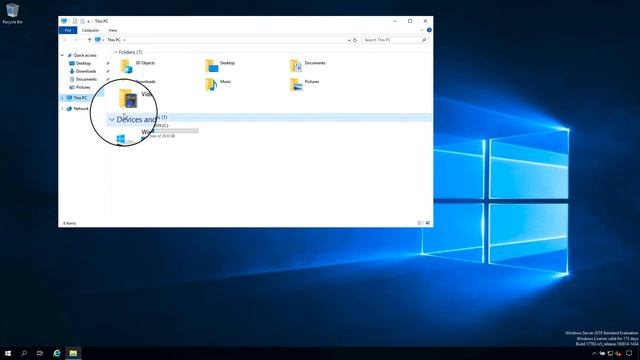This screenshot has width=640, height=360.
Task: Open the 3D Objects folder
Action: pos(138,66)
